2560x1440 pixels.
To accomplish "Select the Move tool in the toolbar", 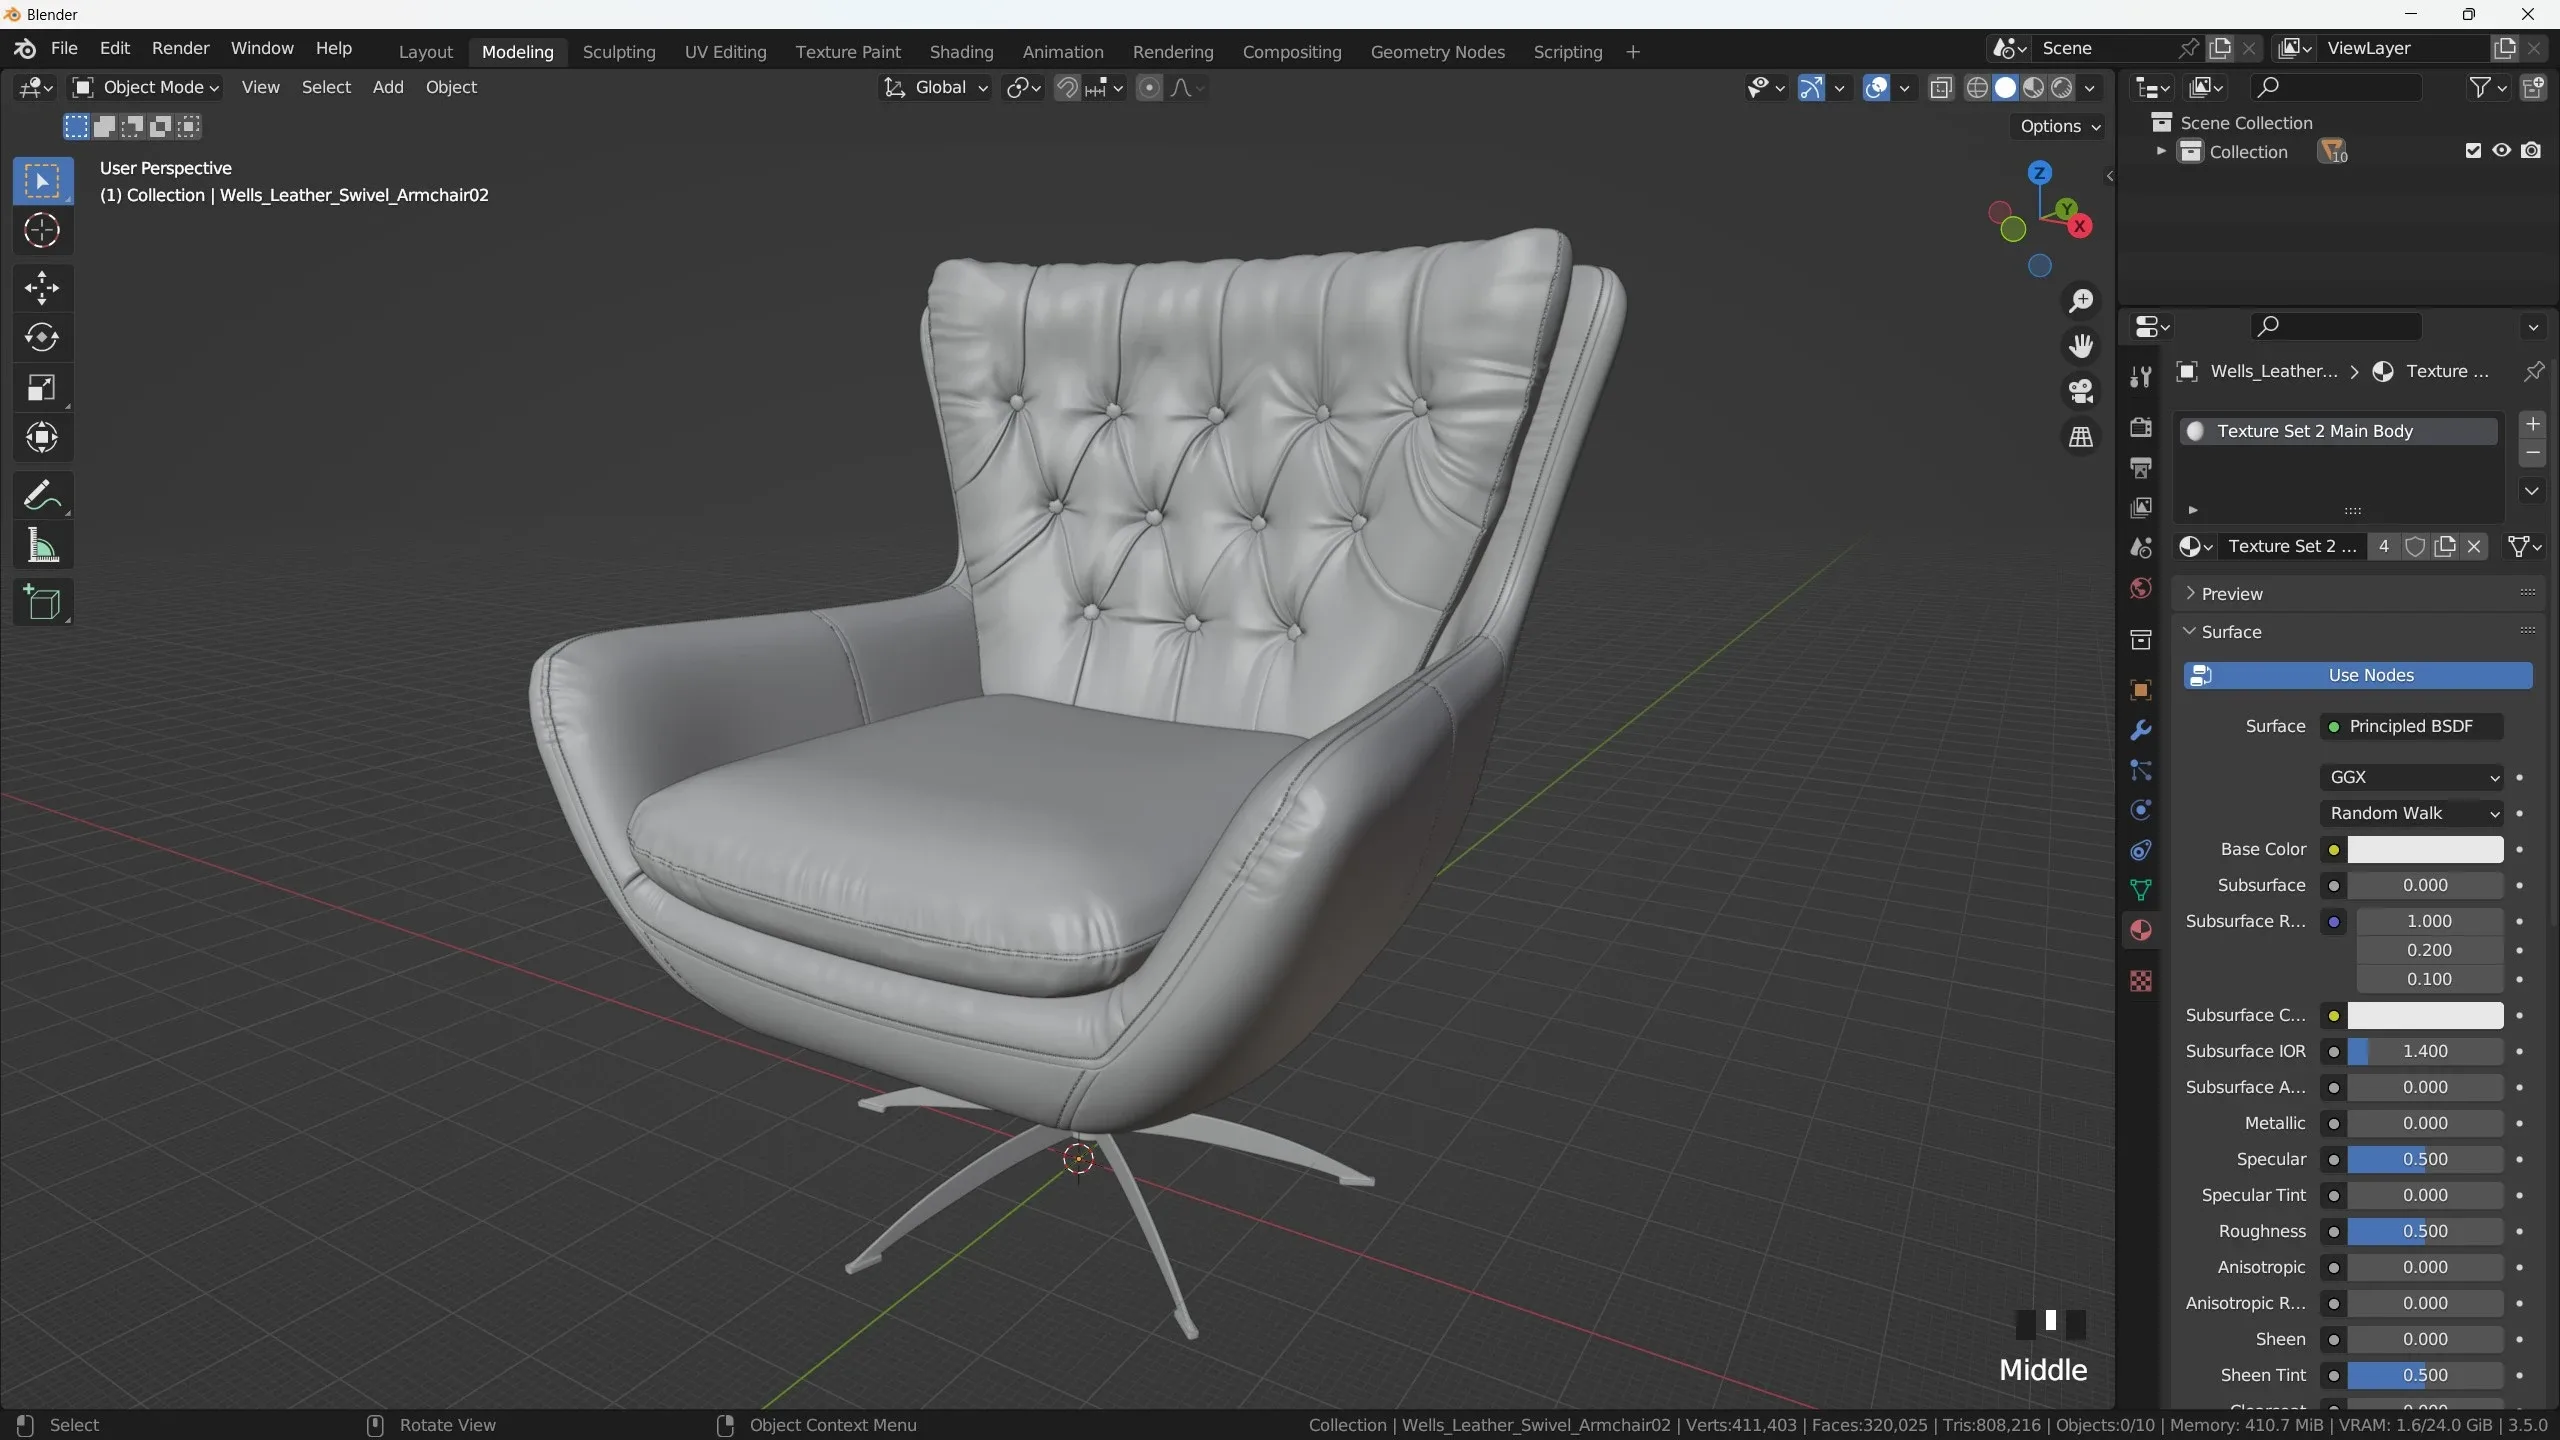I will [42, 288].
